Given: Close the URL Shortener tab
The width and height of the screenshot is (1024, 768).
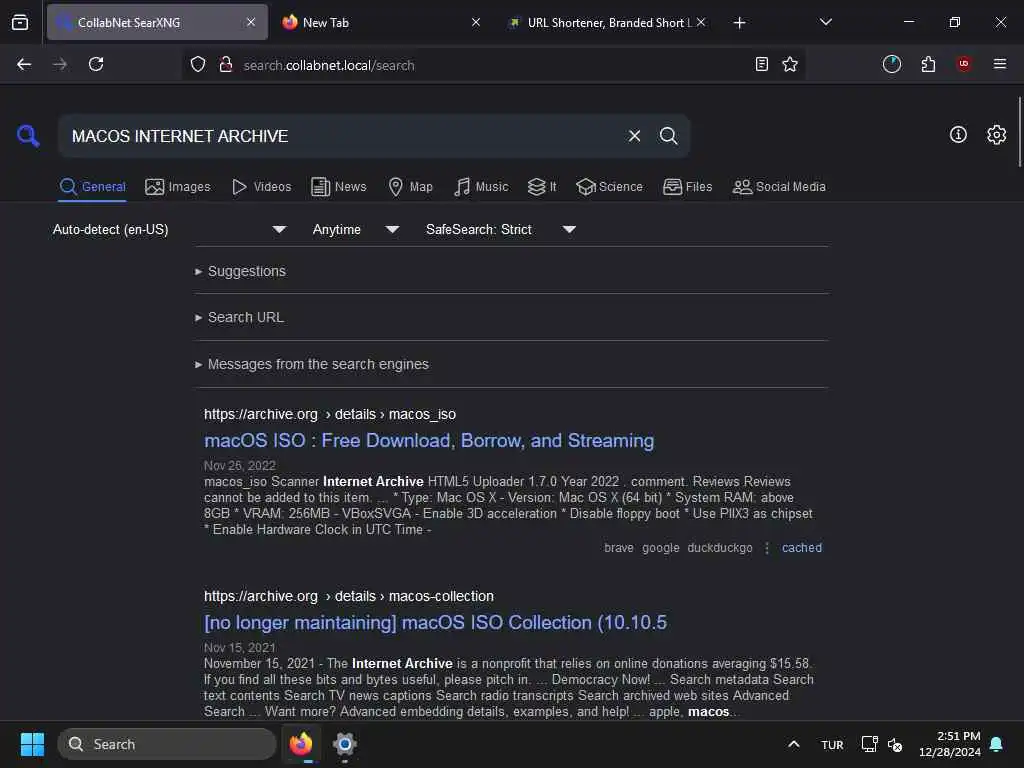Looking at the screenshot, I should (x=701, y=22).
